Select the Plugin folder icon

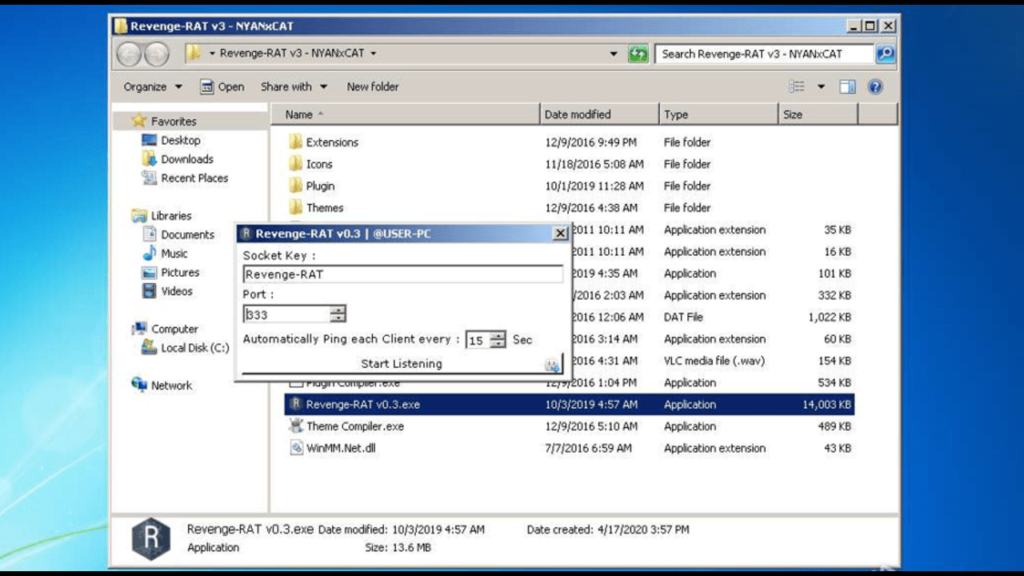point(296,185)
